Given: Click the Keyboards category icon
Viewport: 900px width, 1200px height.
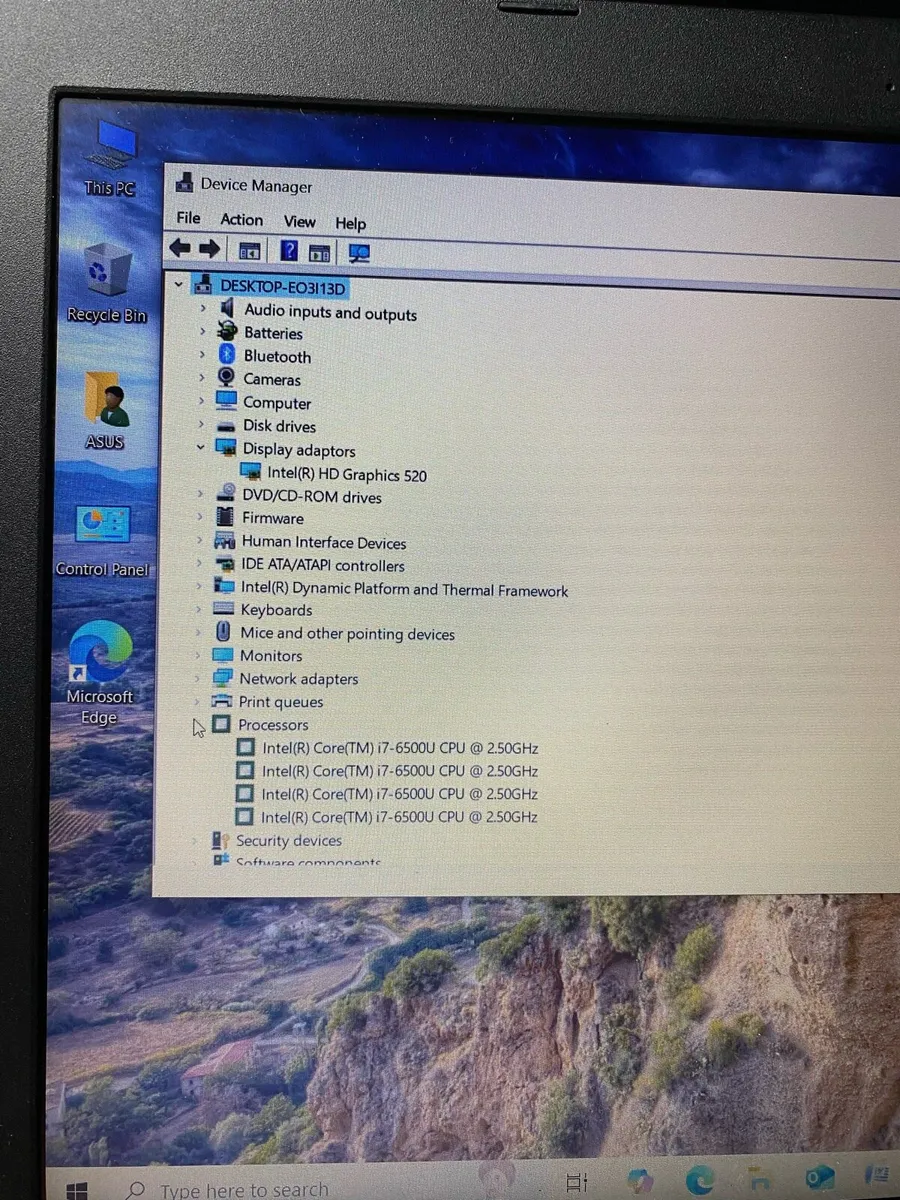Looking at the screenshot, I should pos(224,609).
